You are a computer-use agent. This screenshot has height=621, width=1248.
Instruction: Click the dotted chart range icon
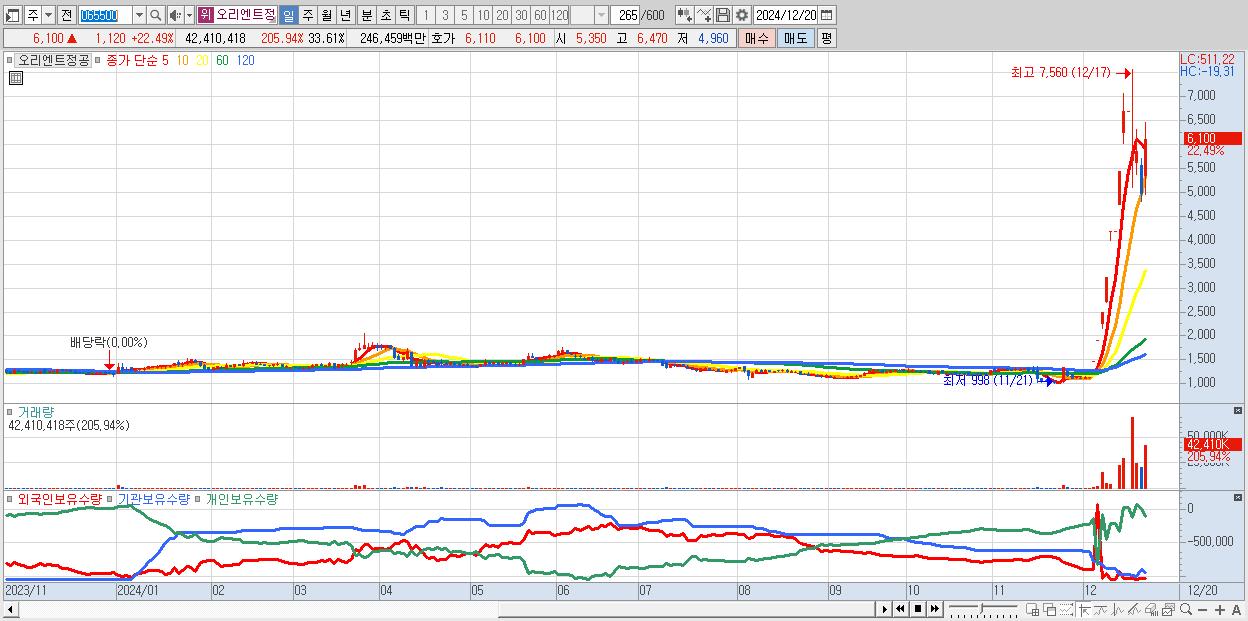click(1066, 609)
